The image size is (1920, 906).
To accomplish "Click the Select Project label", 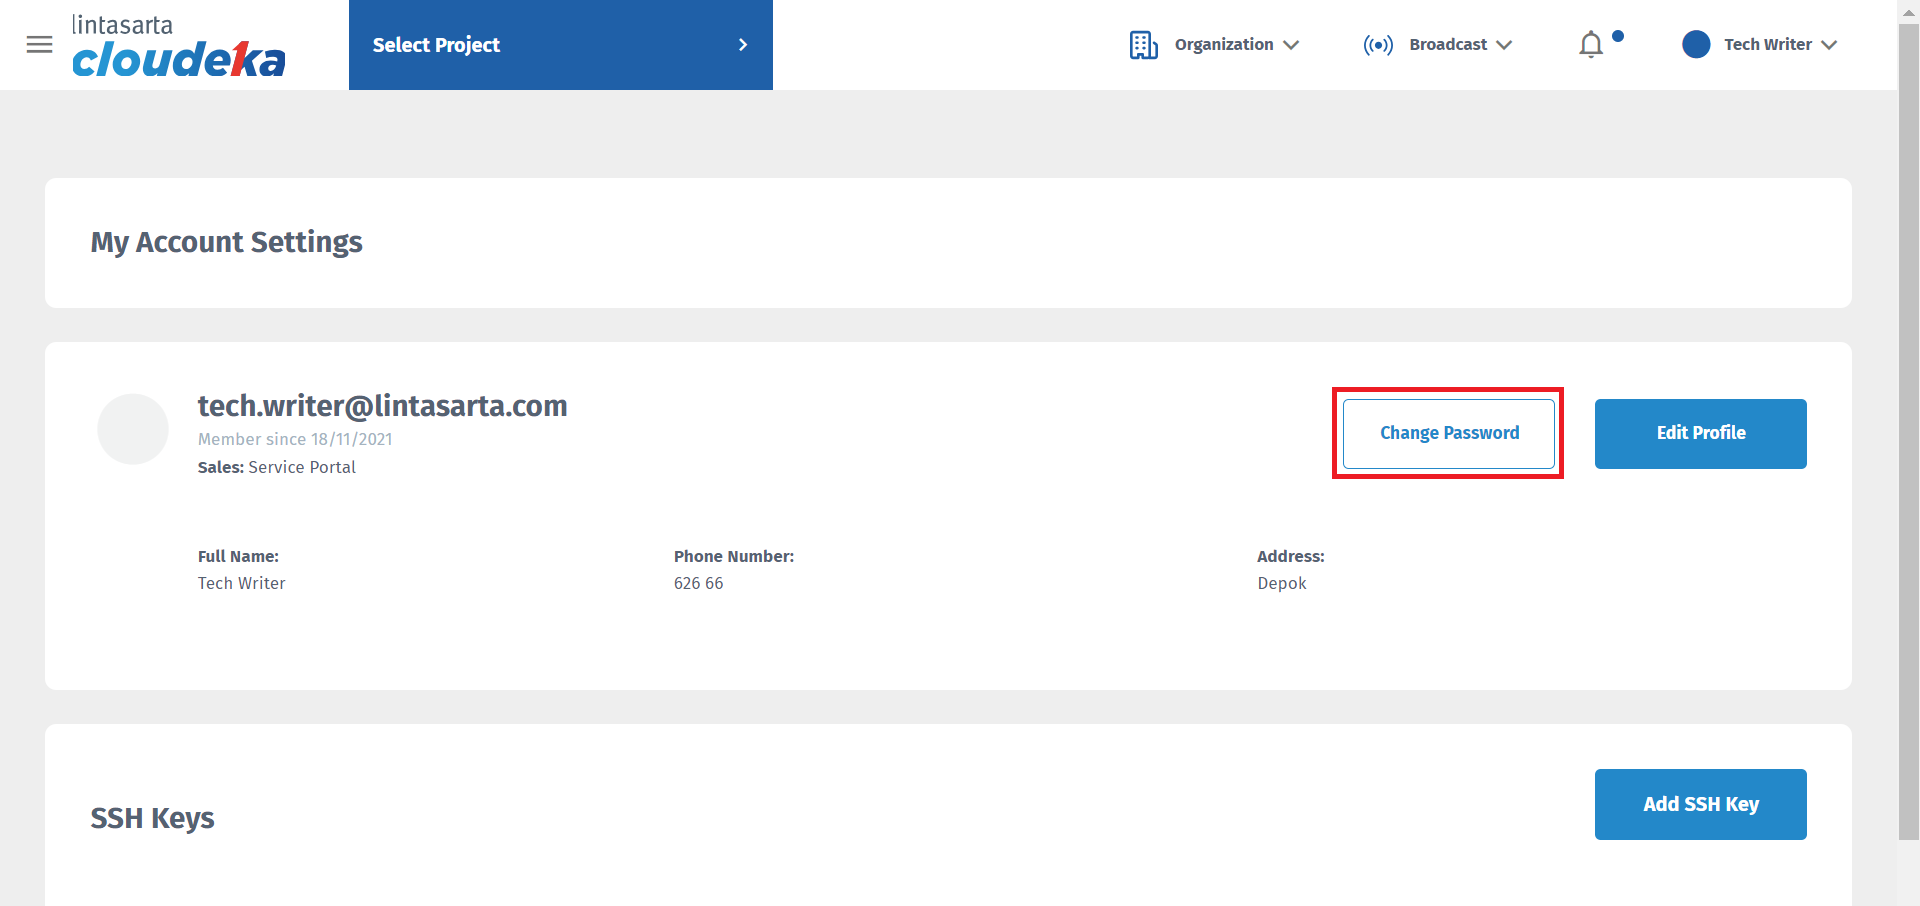I will click(x=436, y=45).
